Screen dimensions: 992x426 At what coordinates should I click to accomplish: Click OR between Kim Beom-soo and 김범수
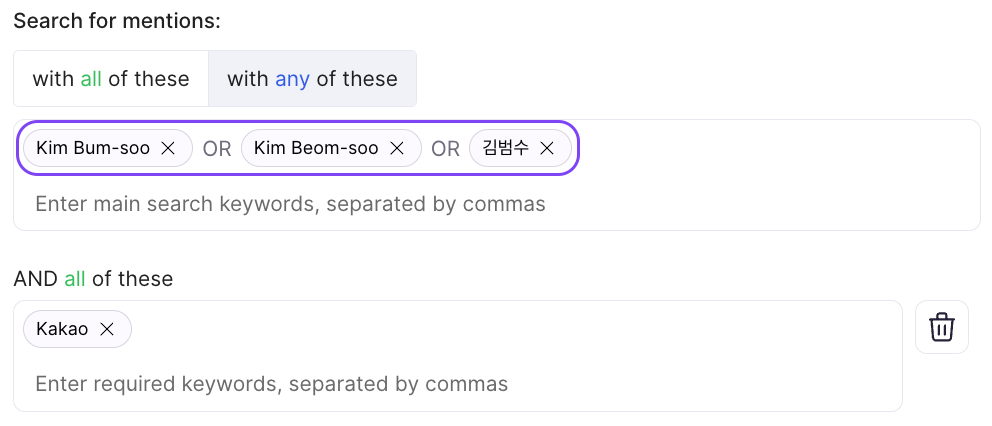click(x=445, y=149)
